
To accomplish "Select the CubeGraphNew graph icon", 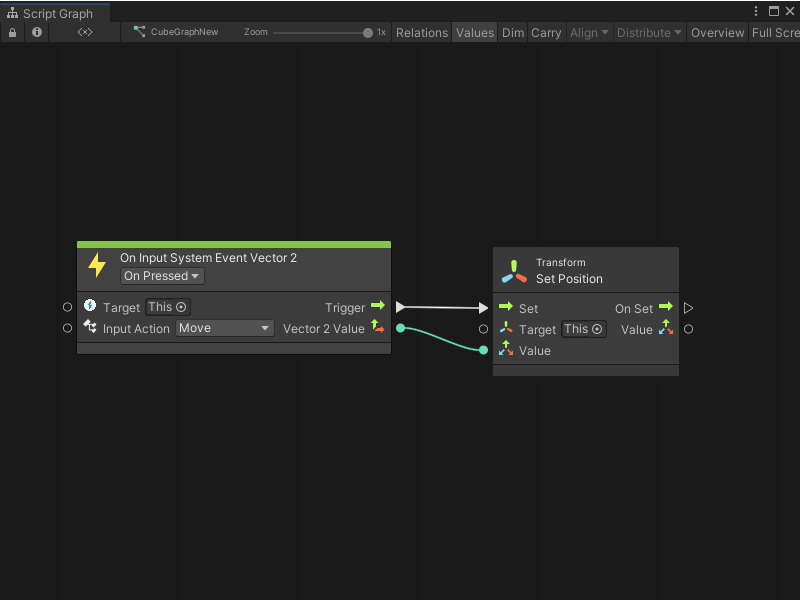I will click(139, 32).
